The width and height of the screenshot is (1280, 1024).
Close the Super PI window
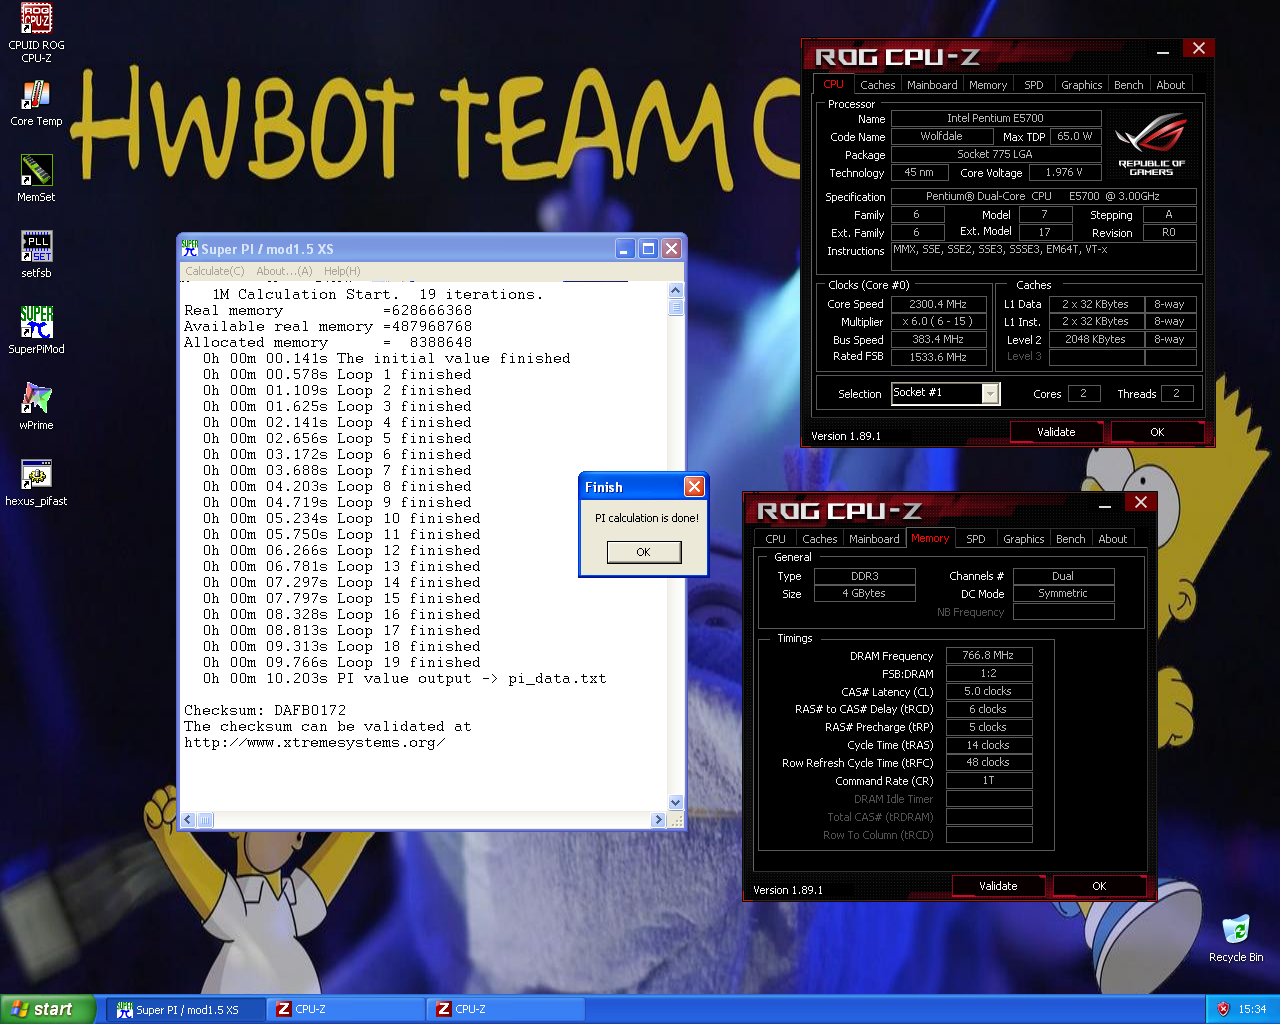(671, 248)
